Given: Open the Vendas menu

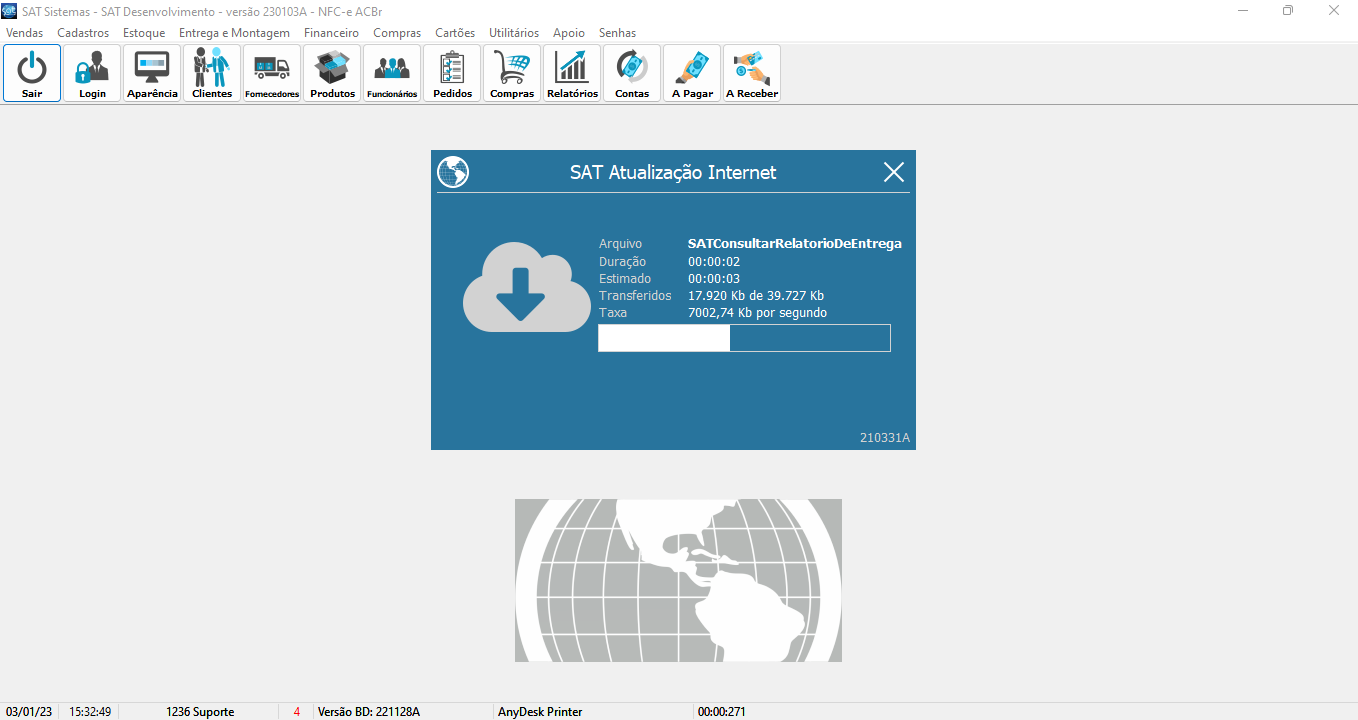Looking at the screenshot, I should [x=25, y=33].
